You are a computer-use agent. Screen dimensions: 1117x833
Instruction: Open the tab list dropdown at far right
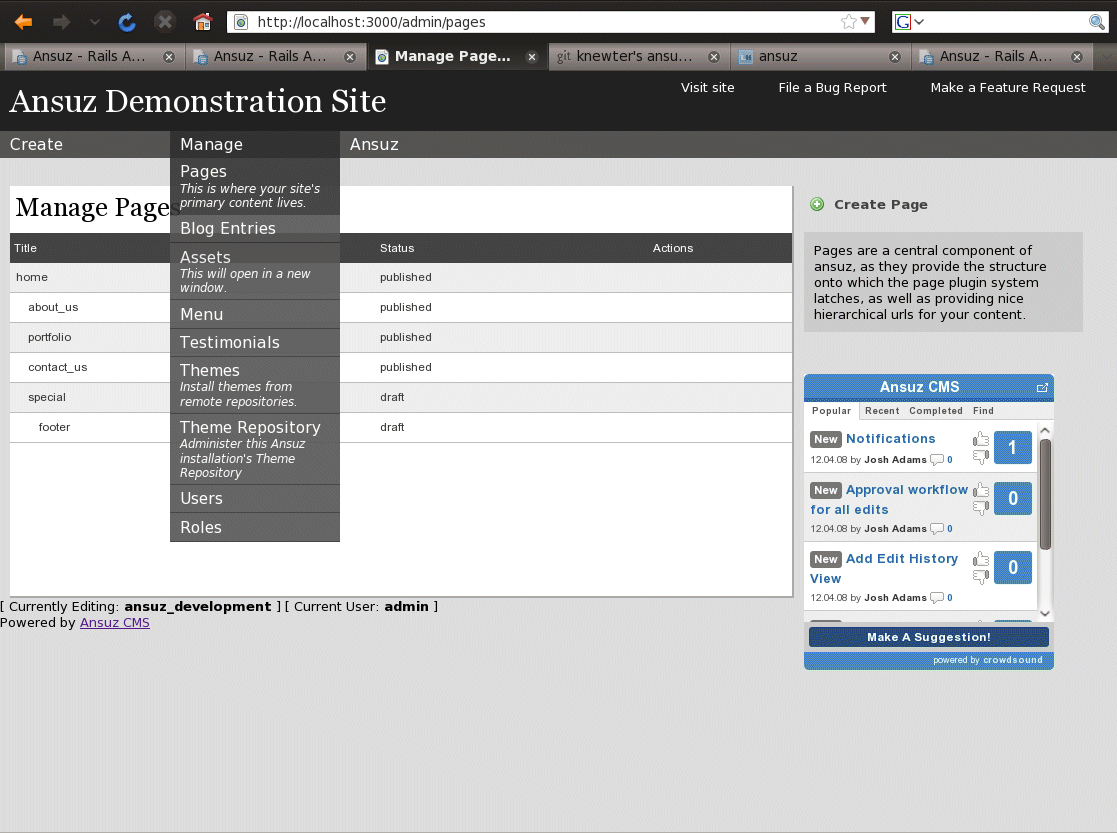tap(1106, 57)
